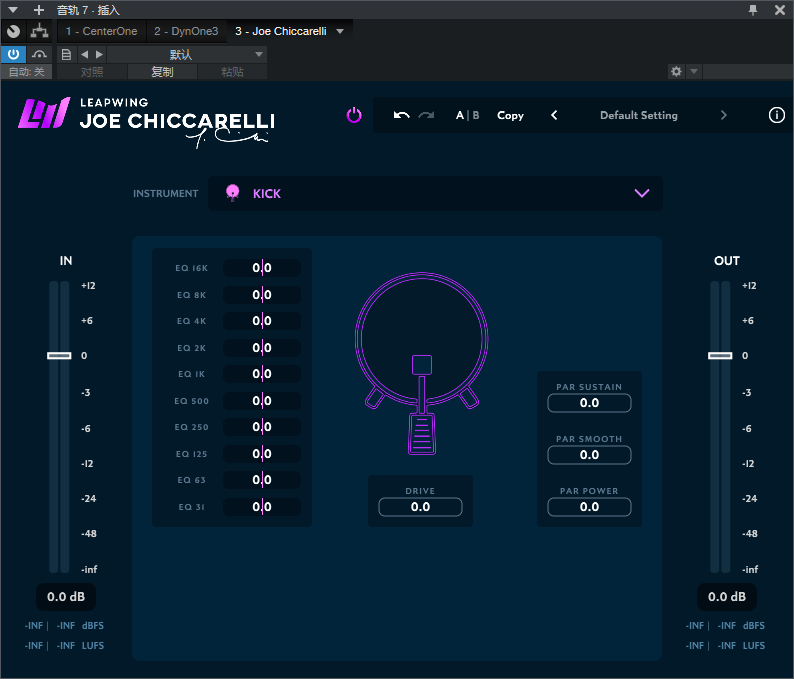The image size is (794, 679).
Task: Switch to 1 - CenterOne insert tab
Action: coord(101,31)
